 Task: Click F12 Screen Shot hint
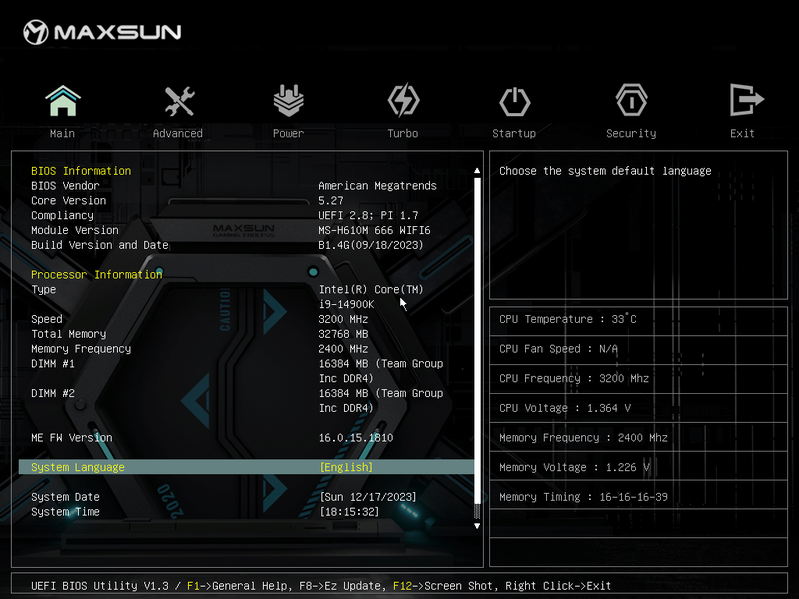click(x=443, y=586)
